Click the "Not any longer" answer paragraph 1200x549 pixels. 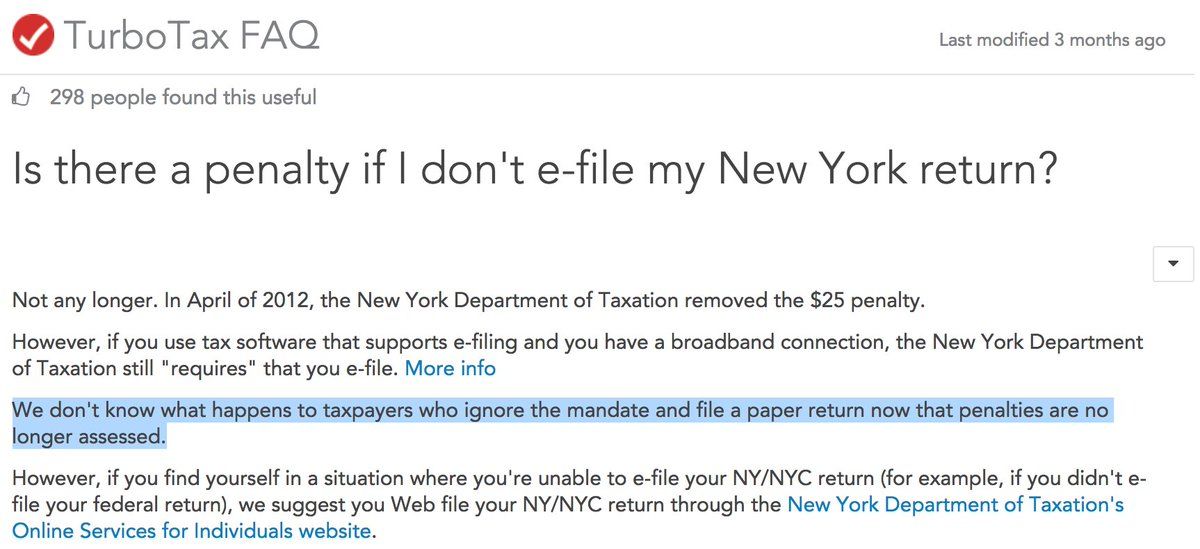point(60,299)
